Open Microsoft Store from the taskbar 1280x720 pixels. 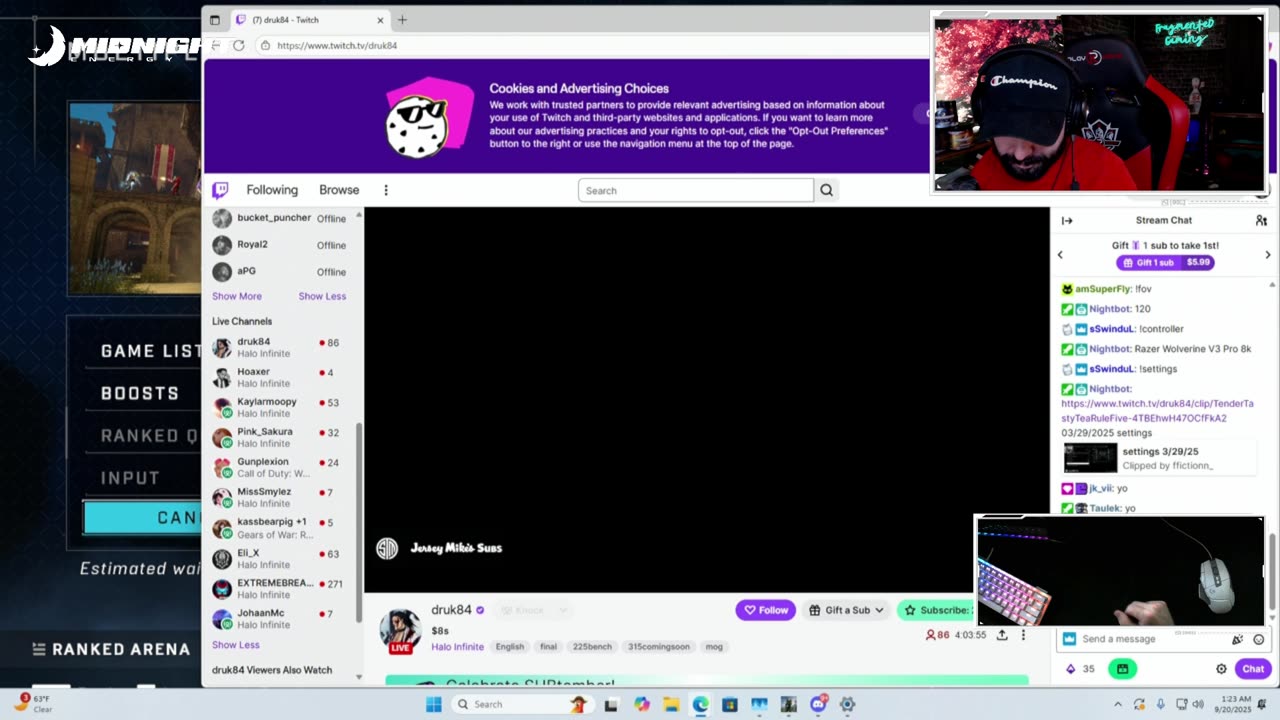[x=730, y=704]
